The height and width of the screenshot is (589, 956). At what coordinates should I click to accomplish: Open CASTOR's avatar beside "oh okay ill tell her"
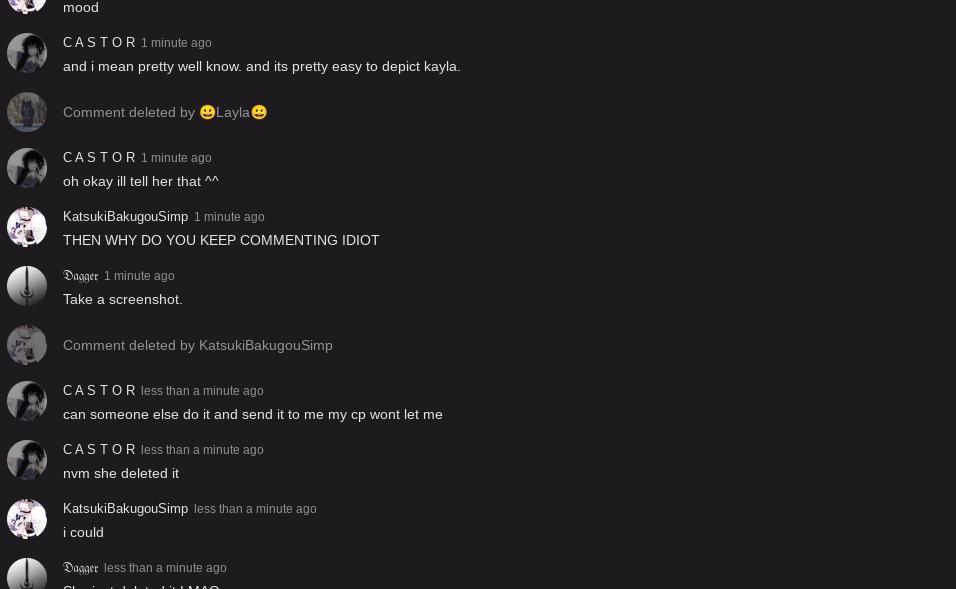27,168
